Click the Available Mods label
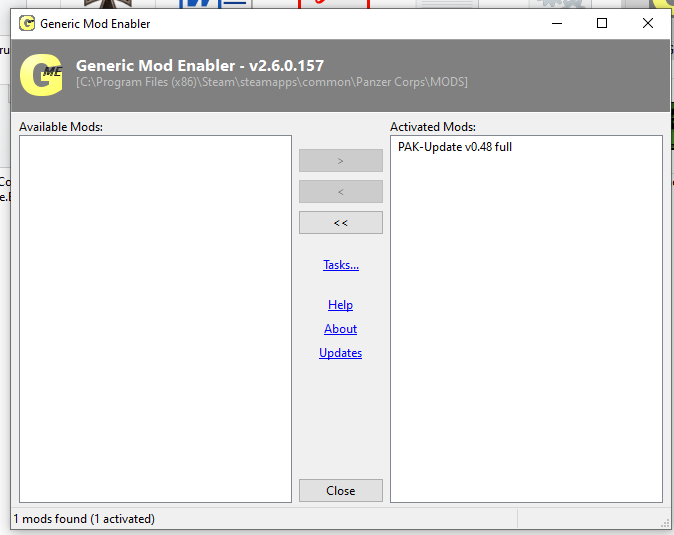This screenshot has height=535, width=674. (x=61, y=127)
